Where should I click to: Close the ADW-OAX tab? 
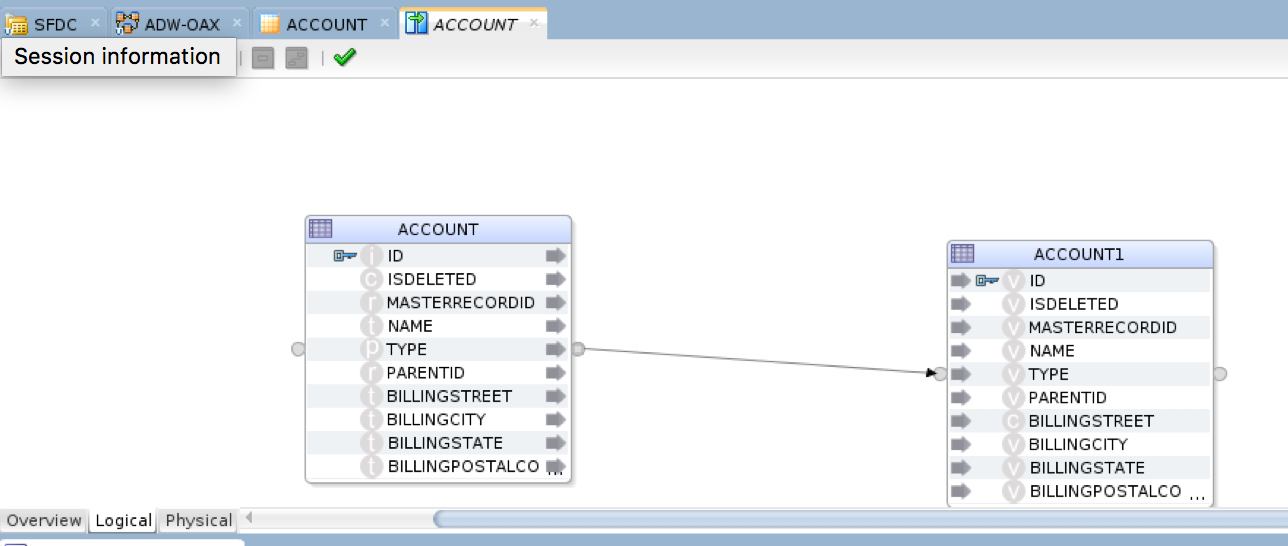[x=237, y=22]
